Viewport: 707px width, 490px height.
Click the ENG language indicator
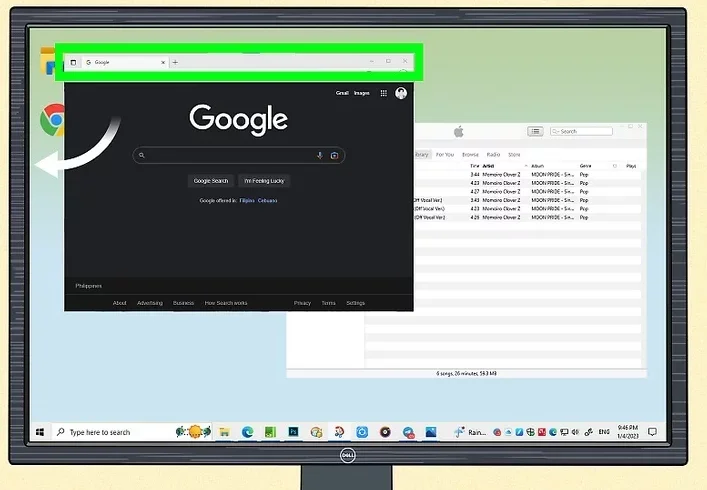pyautogui.click(x=604, y=432)
